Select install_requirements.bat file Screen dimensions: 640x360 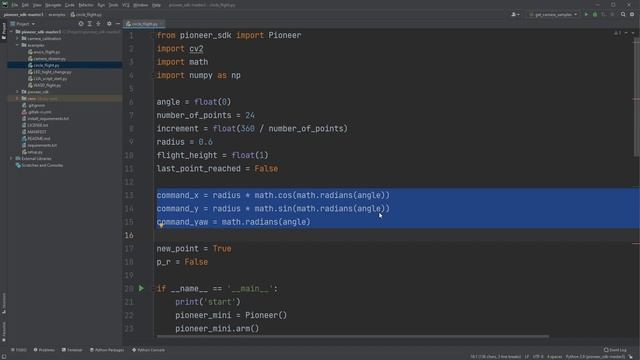click(45, 118)
